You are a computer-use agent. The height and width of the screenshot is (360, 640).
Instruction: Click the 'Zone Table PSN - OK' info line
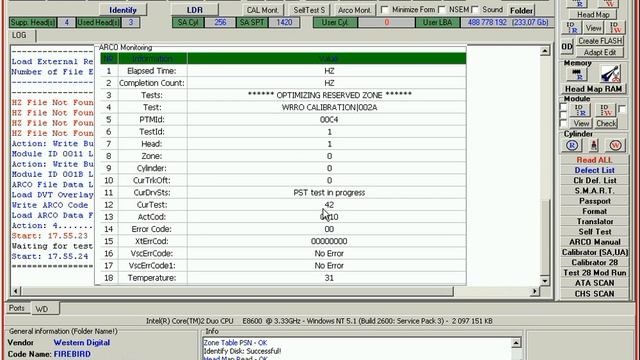[x=235, y=343]
